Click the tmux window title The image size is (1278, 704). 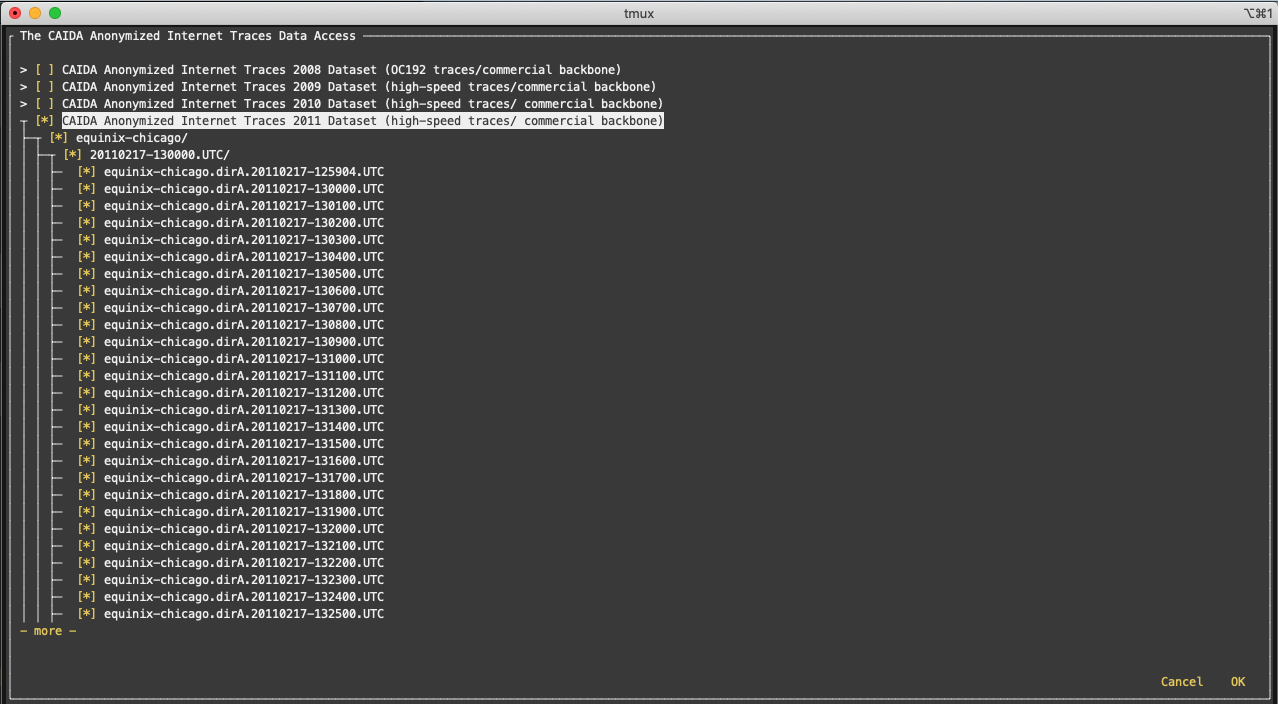[638, 13]
